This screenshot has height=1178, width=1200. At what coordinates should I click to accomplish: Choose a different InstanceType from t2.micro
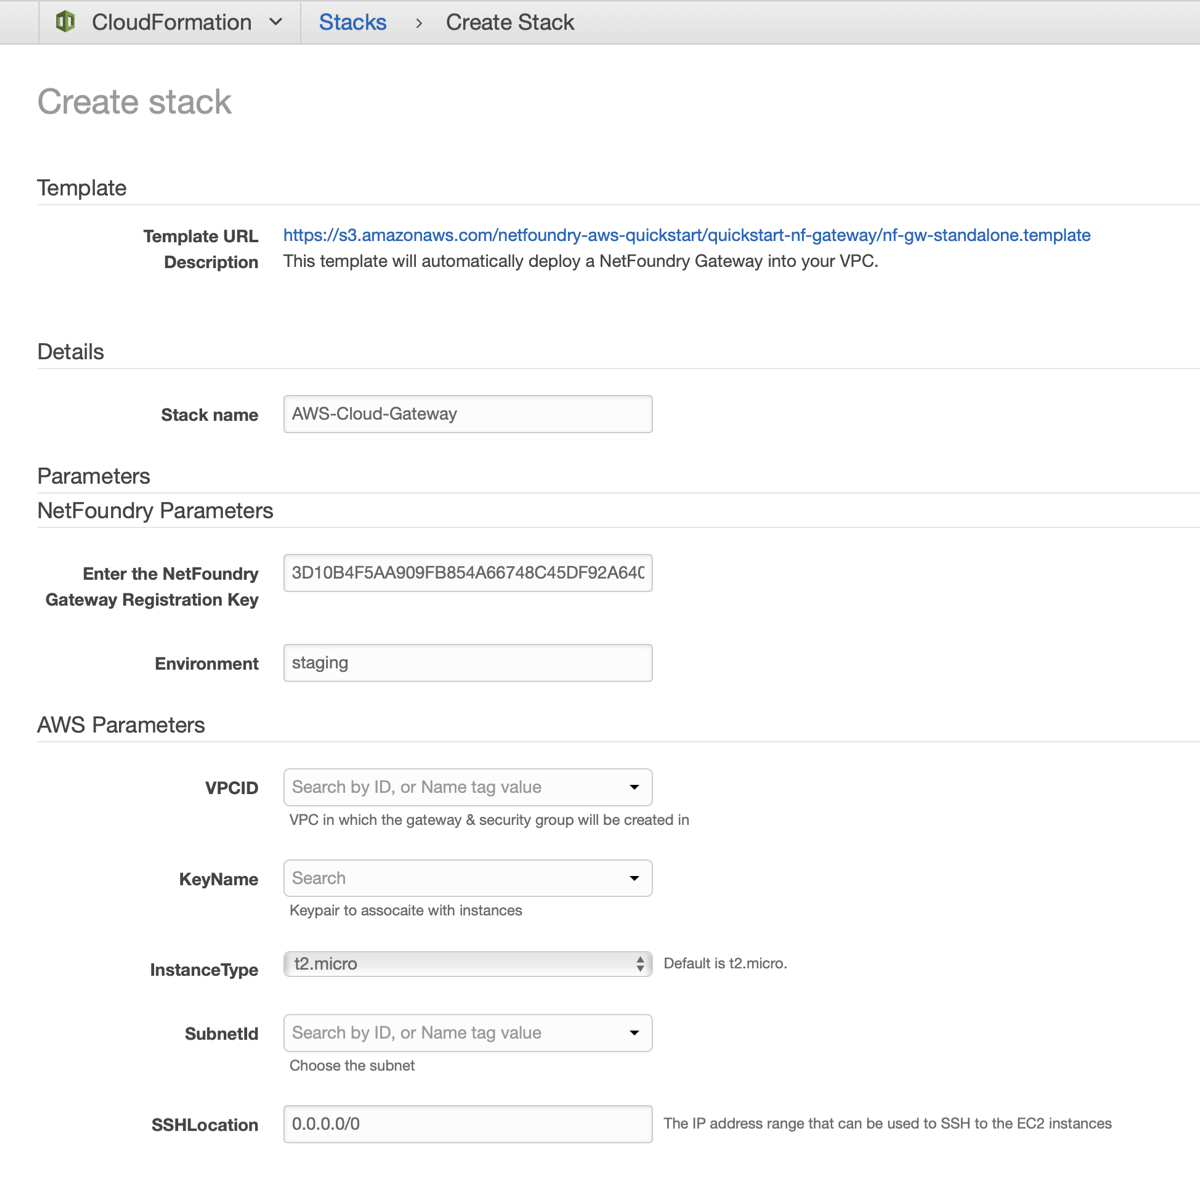pyautogui.click(x=468, y=964)
